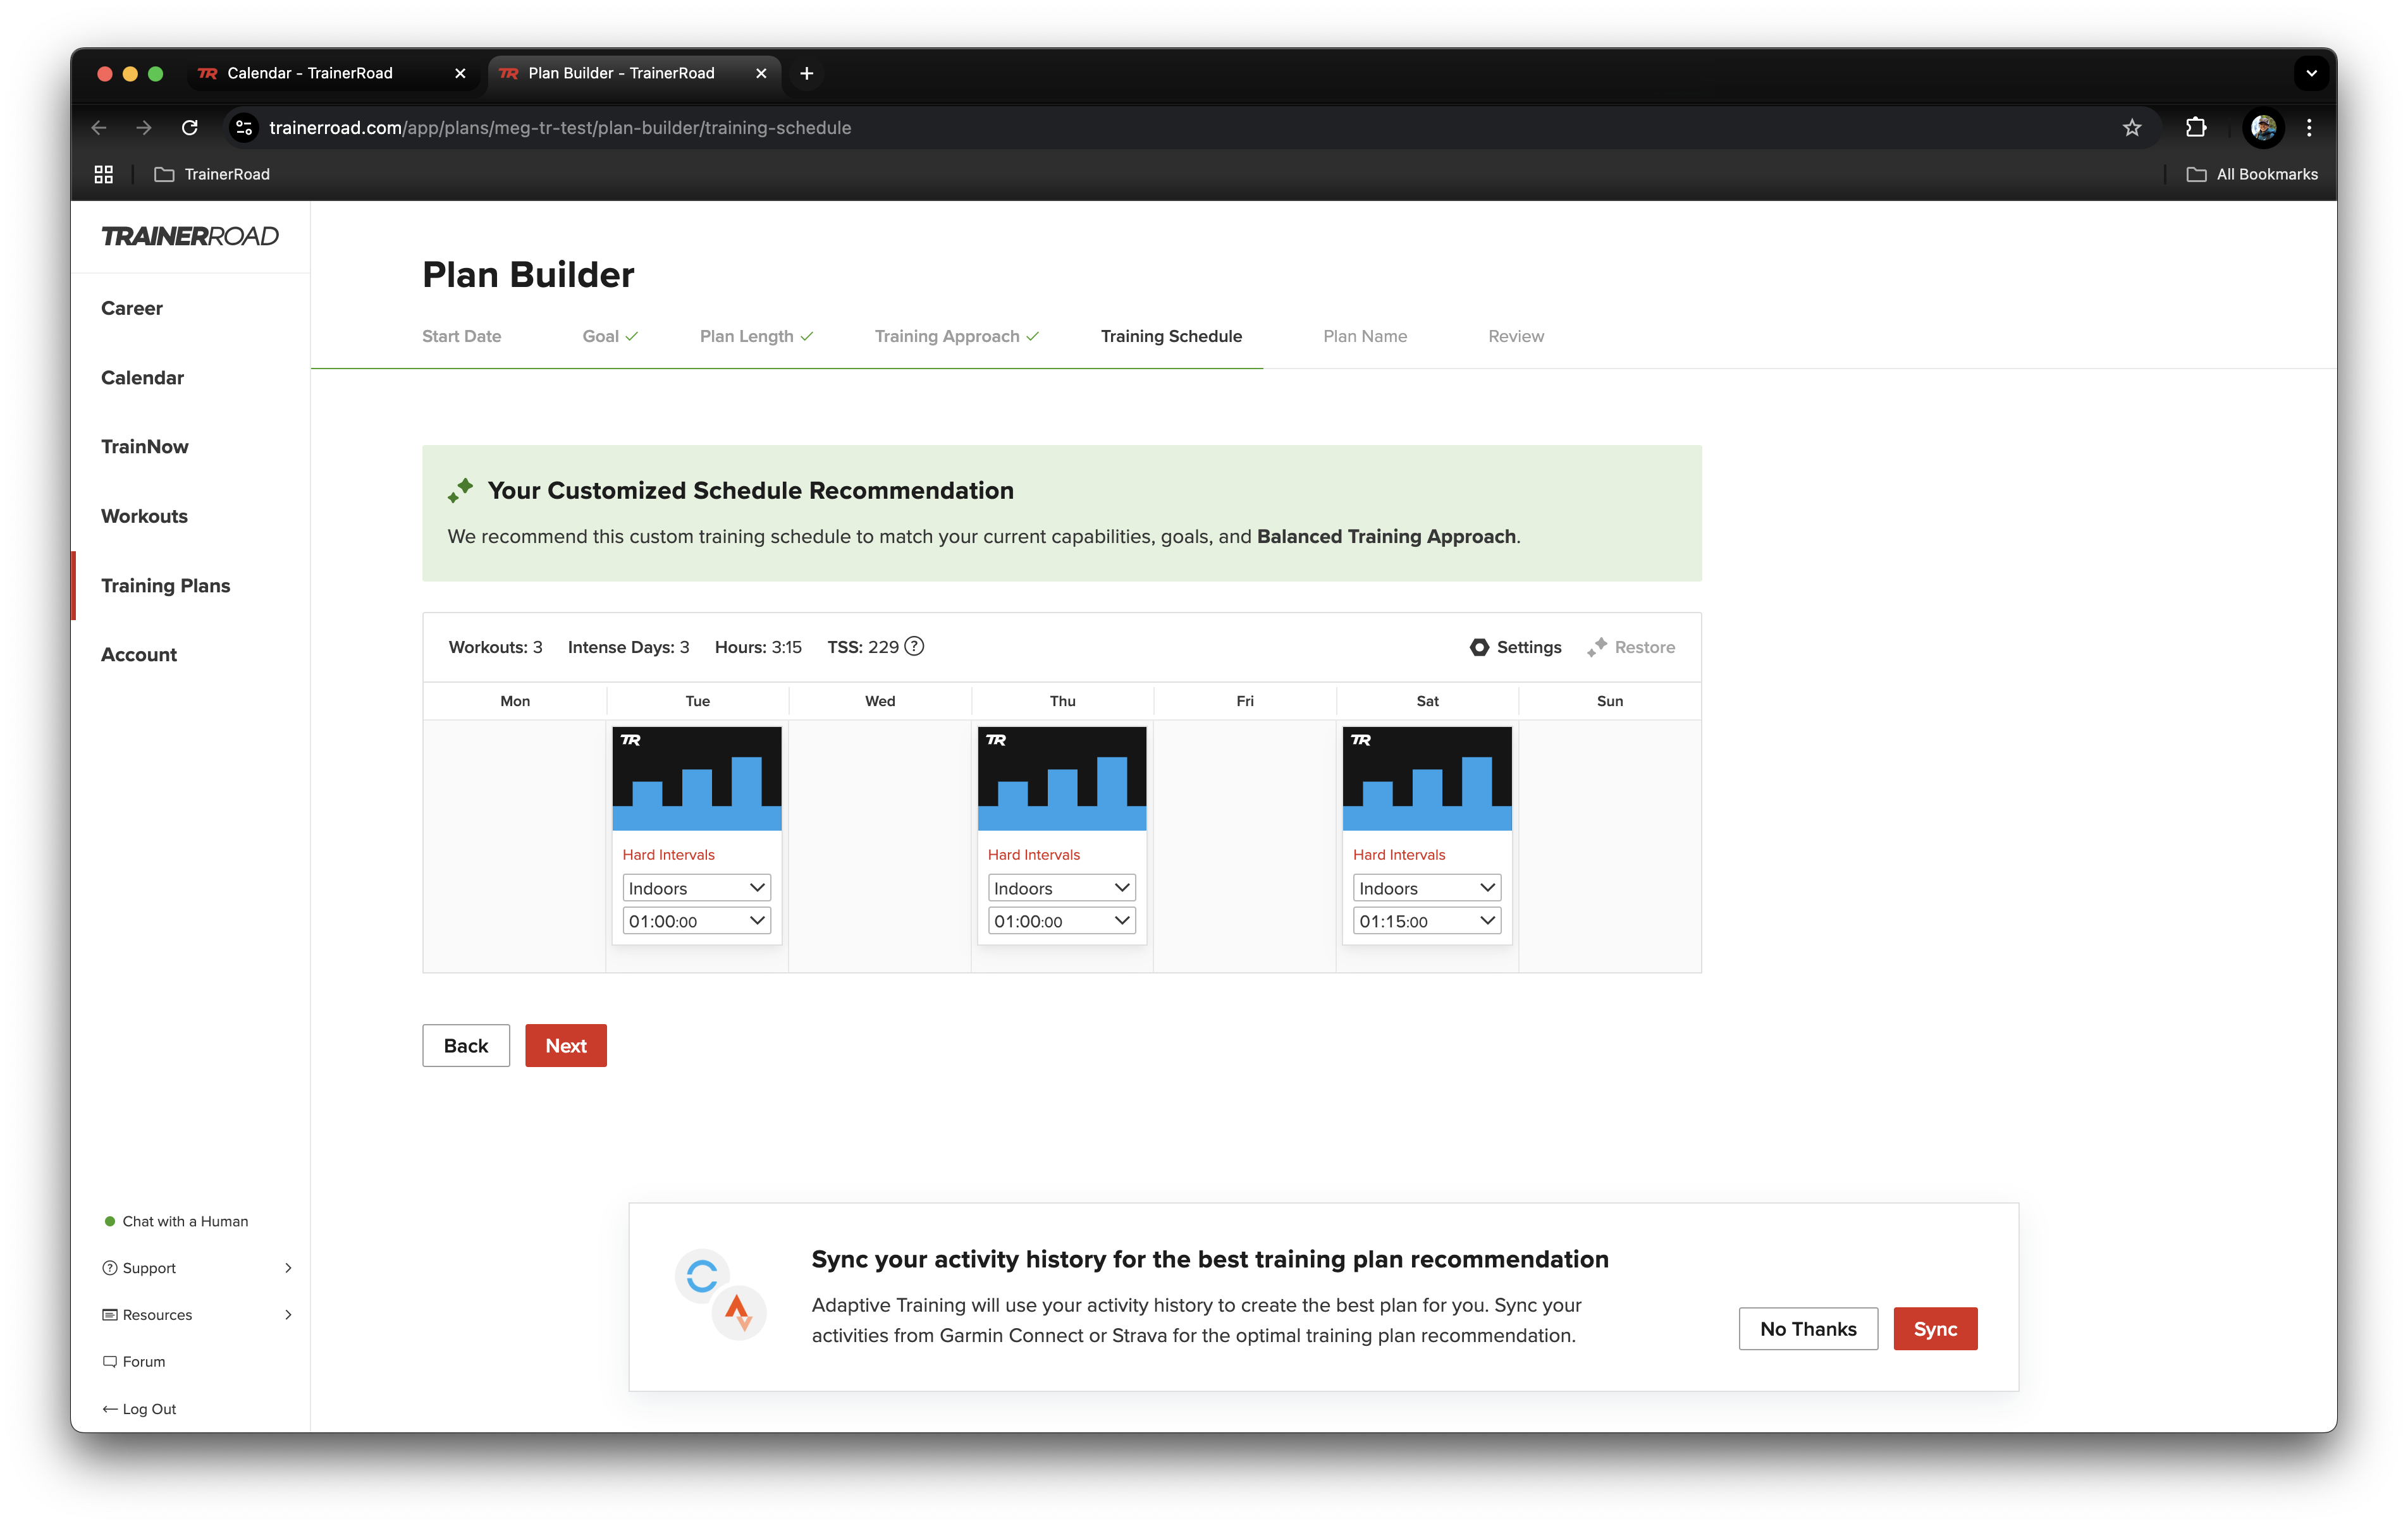Open Chat with a Human
2408x1526 pixels.
176,1221
